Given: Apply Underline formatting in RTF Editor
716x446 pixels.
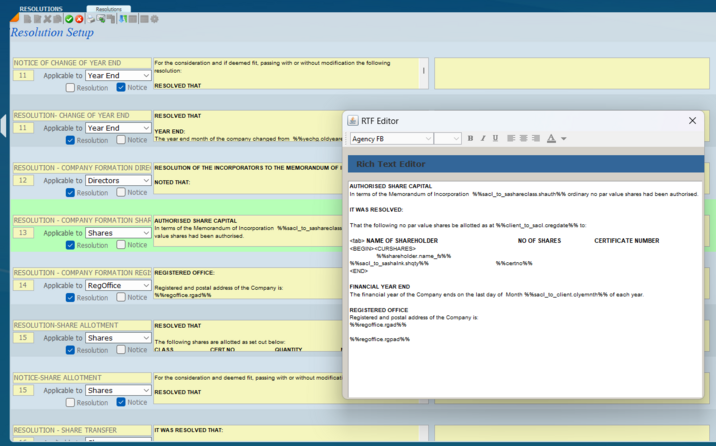Looking at the screenshot, I should (495, 139).
